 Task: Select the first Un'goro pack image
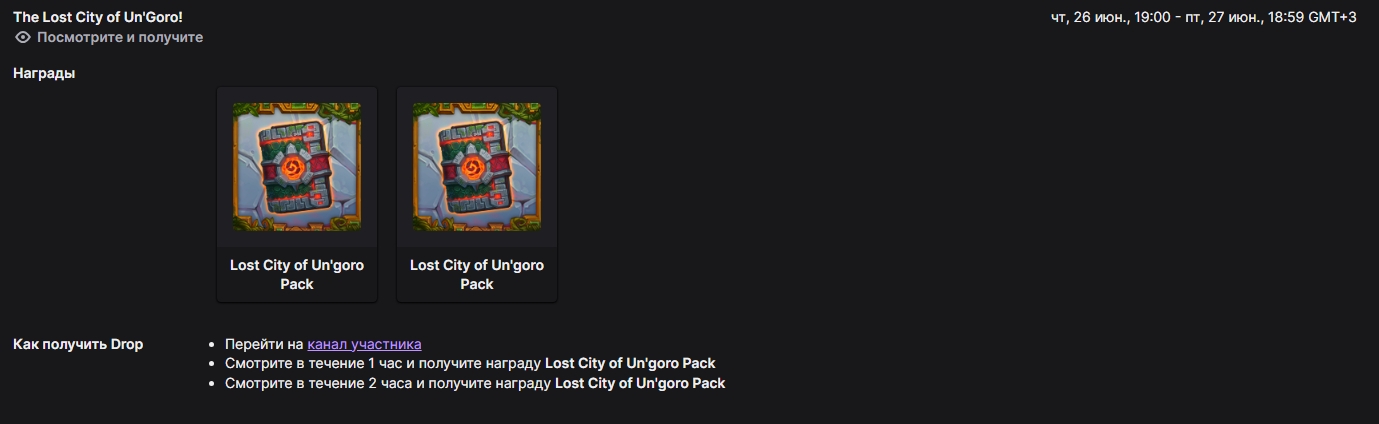pos(297,167)
